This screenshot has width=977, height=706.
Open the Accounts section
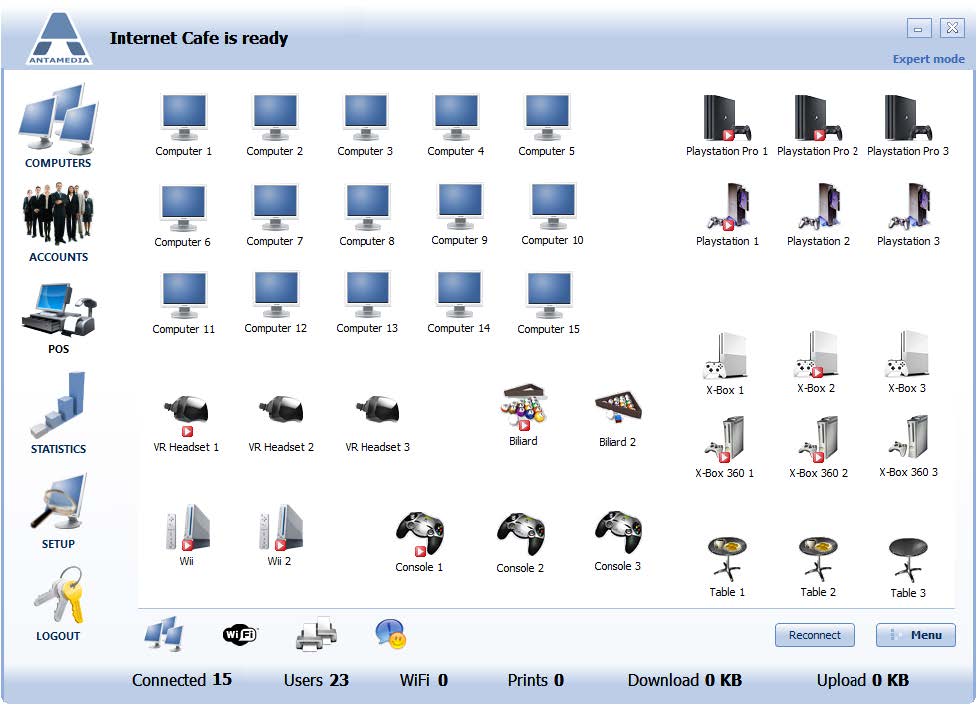58,222
